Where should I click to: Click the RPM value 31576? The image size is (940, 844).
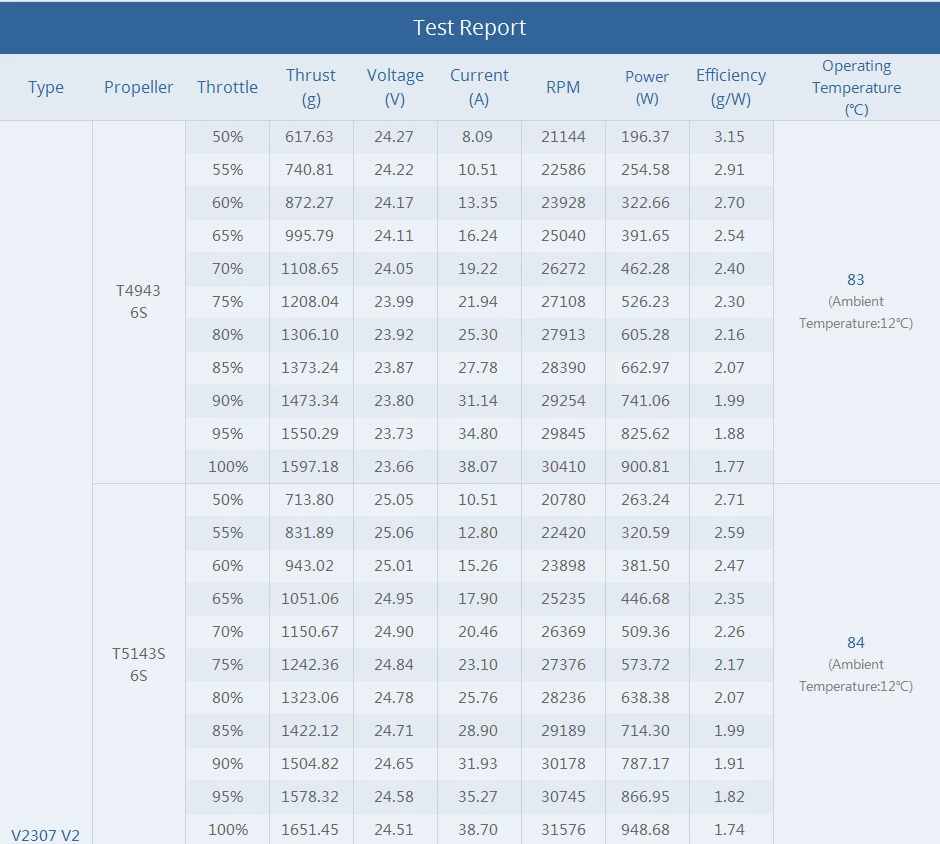[563, 829]
